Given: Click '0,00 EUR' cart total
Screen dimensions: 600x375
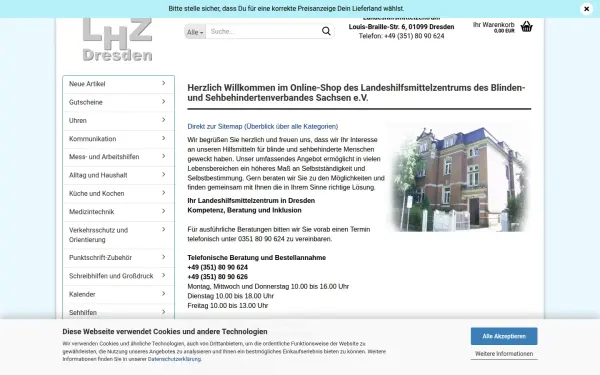Looking at the screenshot, I should pyautogui.click(x=504, y=31).
